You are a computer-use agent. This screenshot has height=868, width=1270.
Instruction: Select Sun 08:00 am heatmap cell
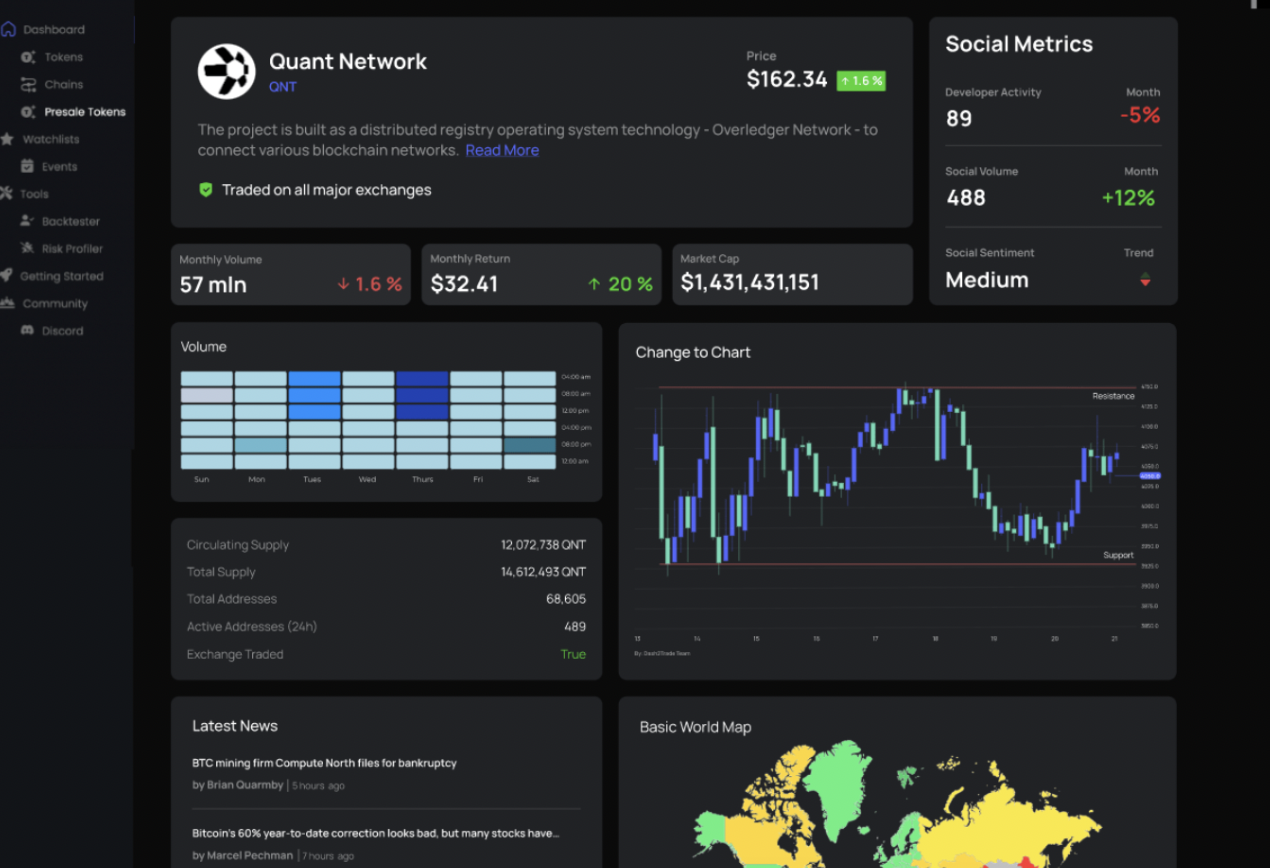[206, 395]
